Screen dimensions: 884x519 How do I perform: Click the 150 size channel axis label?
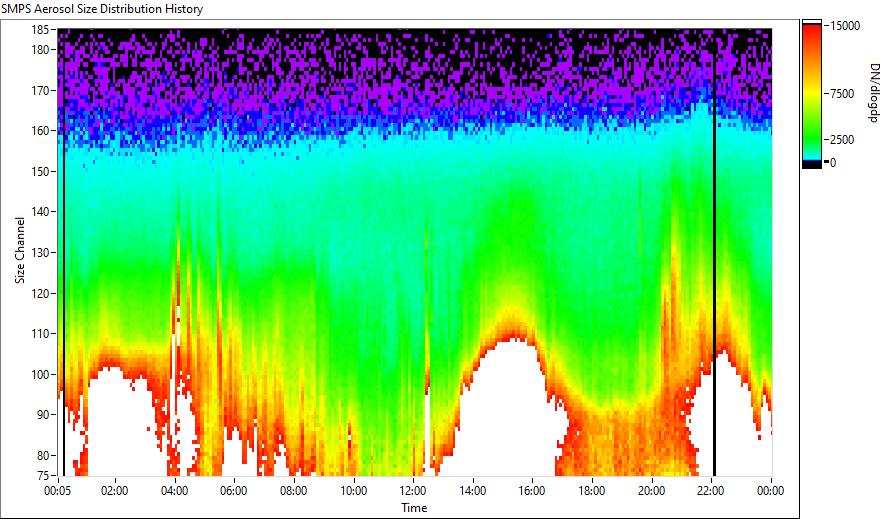pos(42,171)
